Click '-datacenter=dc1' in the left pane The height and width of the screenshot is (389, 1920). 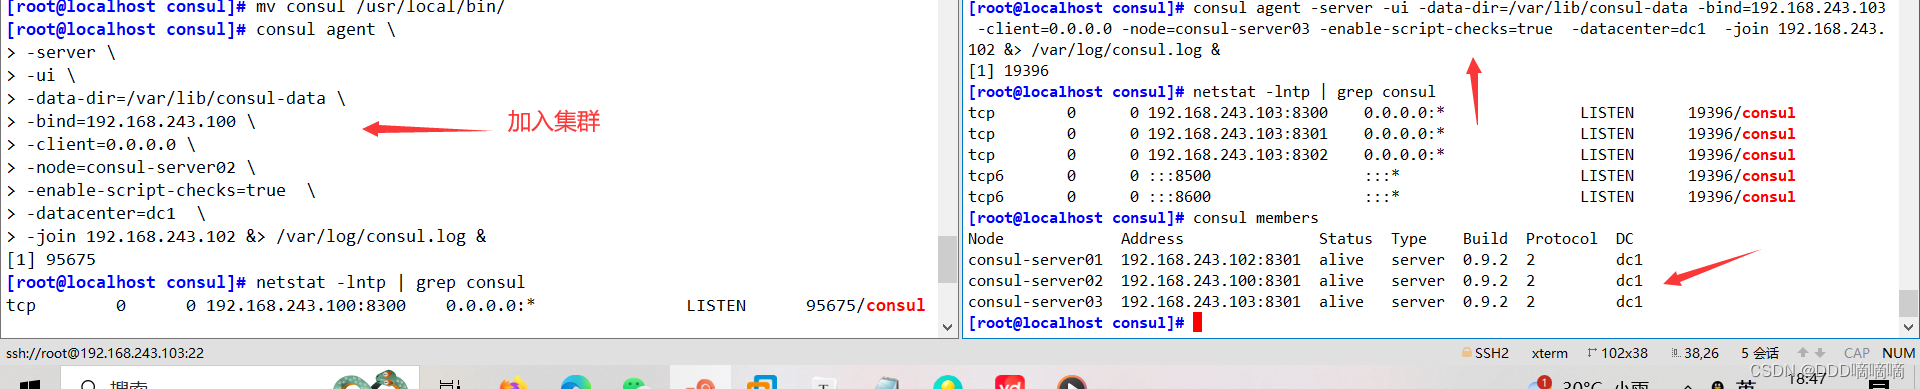pos(101,214)
